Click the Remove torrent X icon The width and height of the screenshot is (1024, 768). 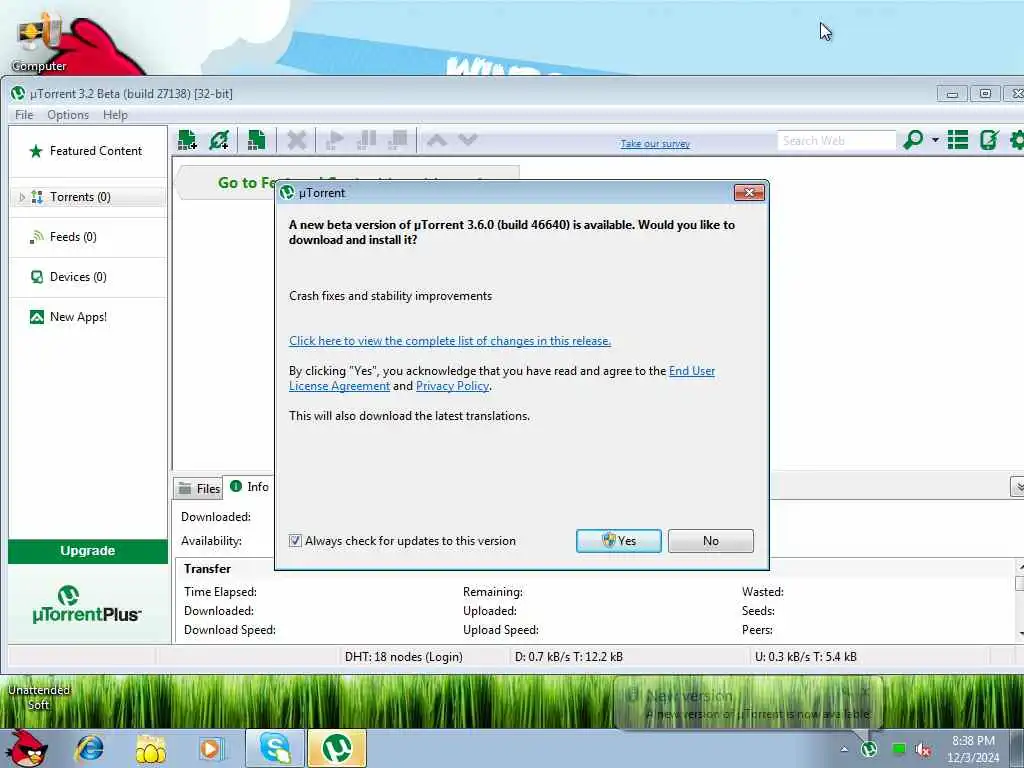(x=296, y=140)
